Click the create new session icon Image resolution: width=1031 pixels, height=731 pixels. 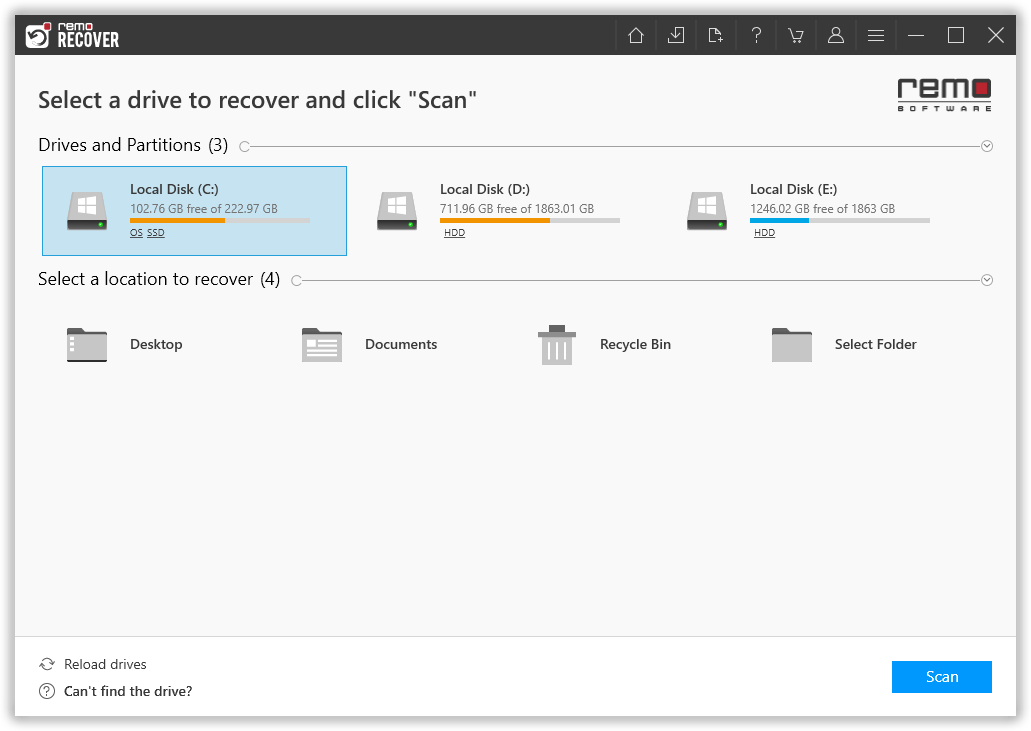pyautogui.click(x=716, y=34)
